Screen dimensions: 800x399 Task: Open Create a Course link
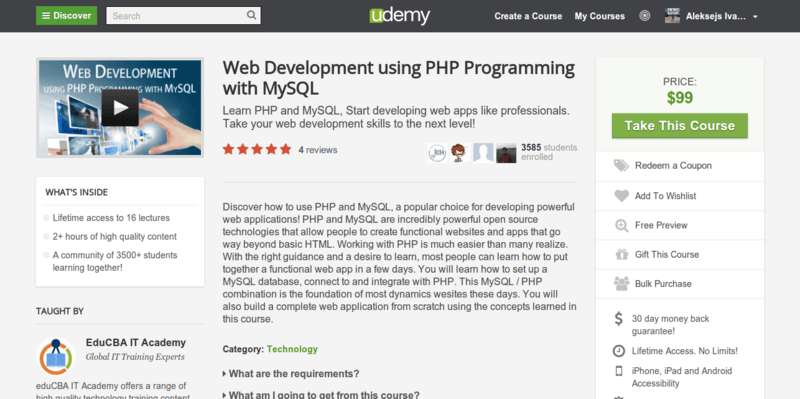pyautogui.click(x=528, y=16)
